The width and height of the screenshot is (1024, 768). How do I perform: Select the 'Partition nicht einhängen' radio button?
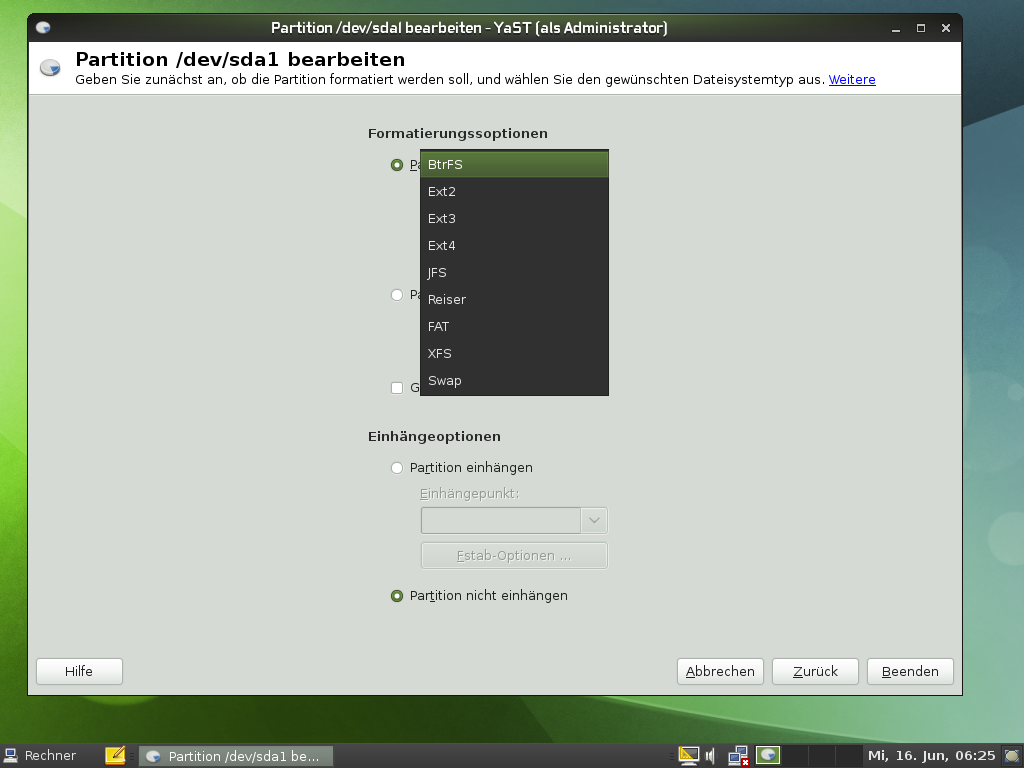tap(397, 596)
